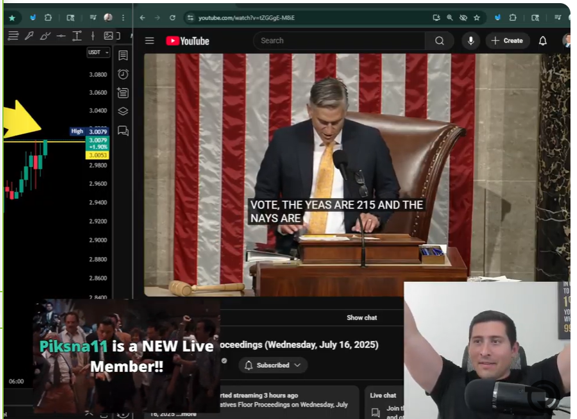View site information next to the youtube.com URL
Screen dimensions: 577x419
[x=190, y=18]
